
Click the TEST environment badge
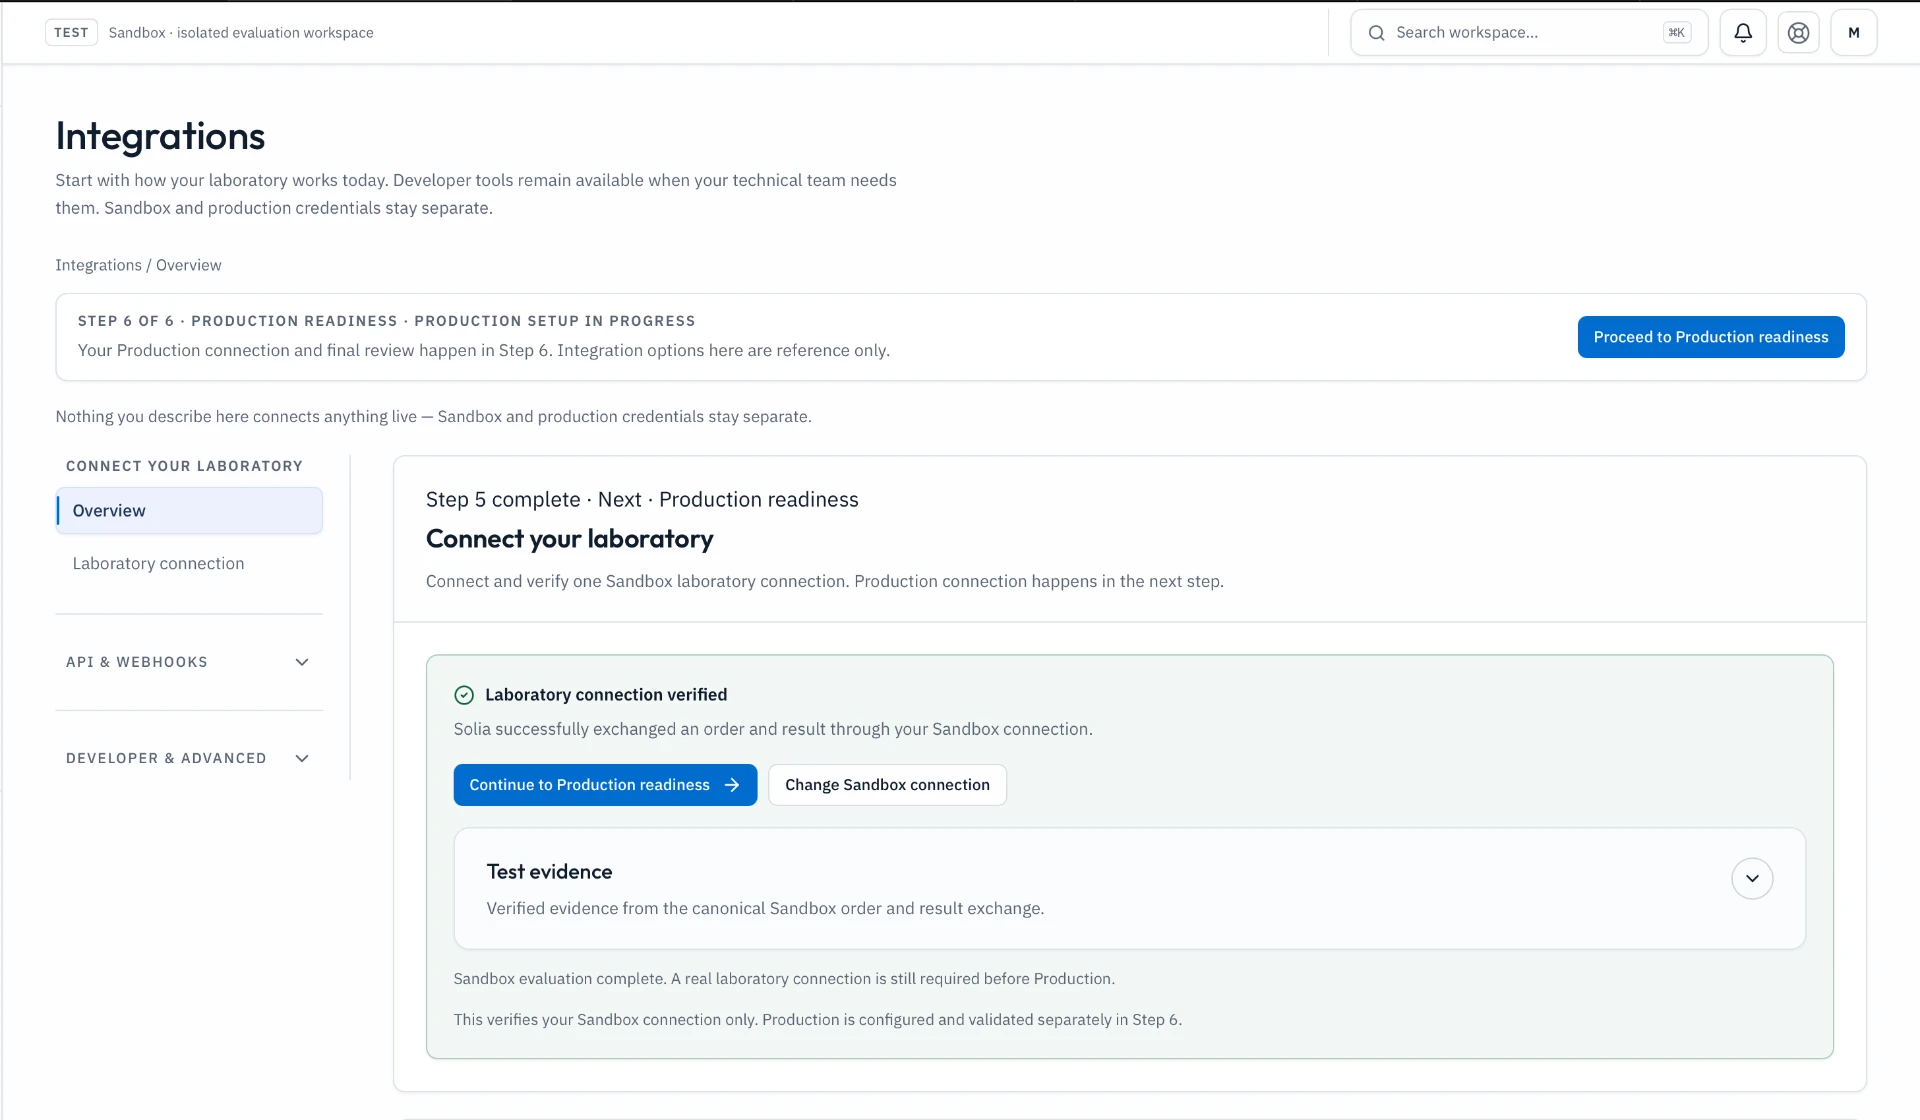click(71, 33)
